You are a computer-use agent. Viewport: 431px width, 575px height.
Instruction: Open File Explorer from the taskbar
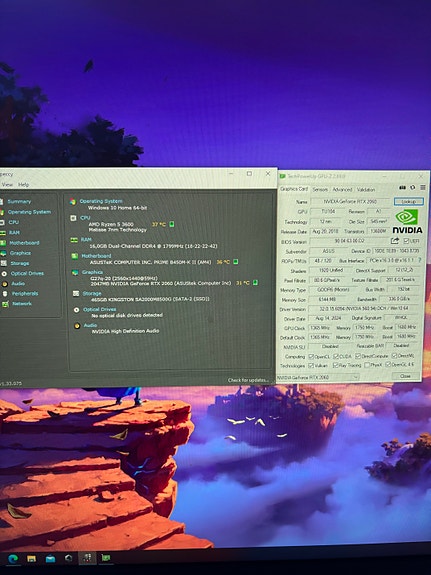pos(32,558)
